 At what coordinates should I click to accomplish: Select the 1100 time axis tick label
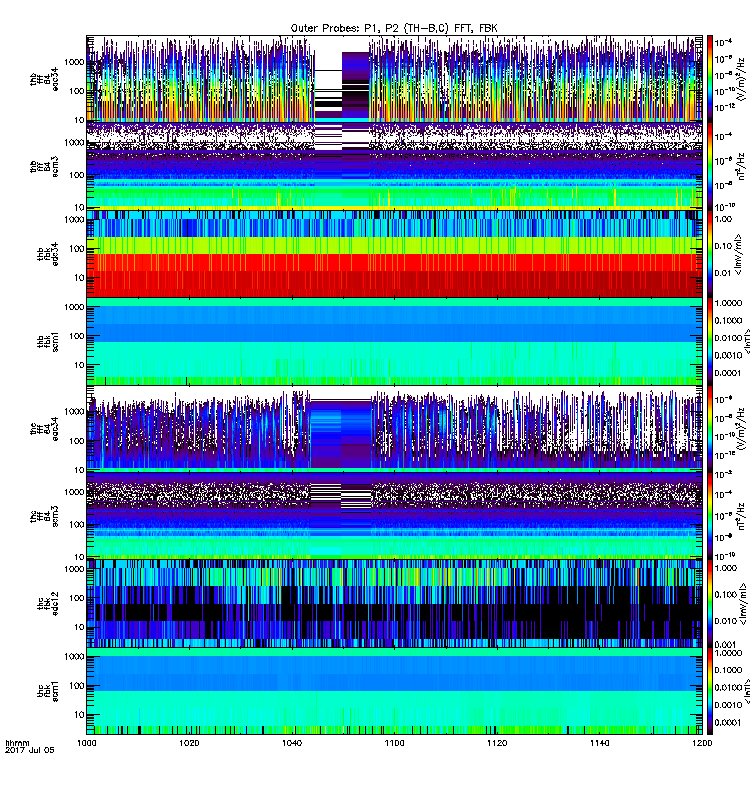[x=394, y=743]
